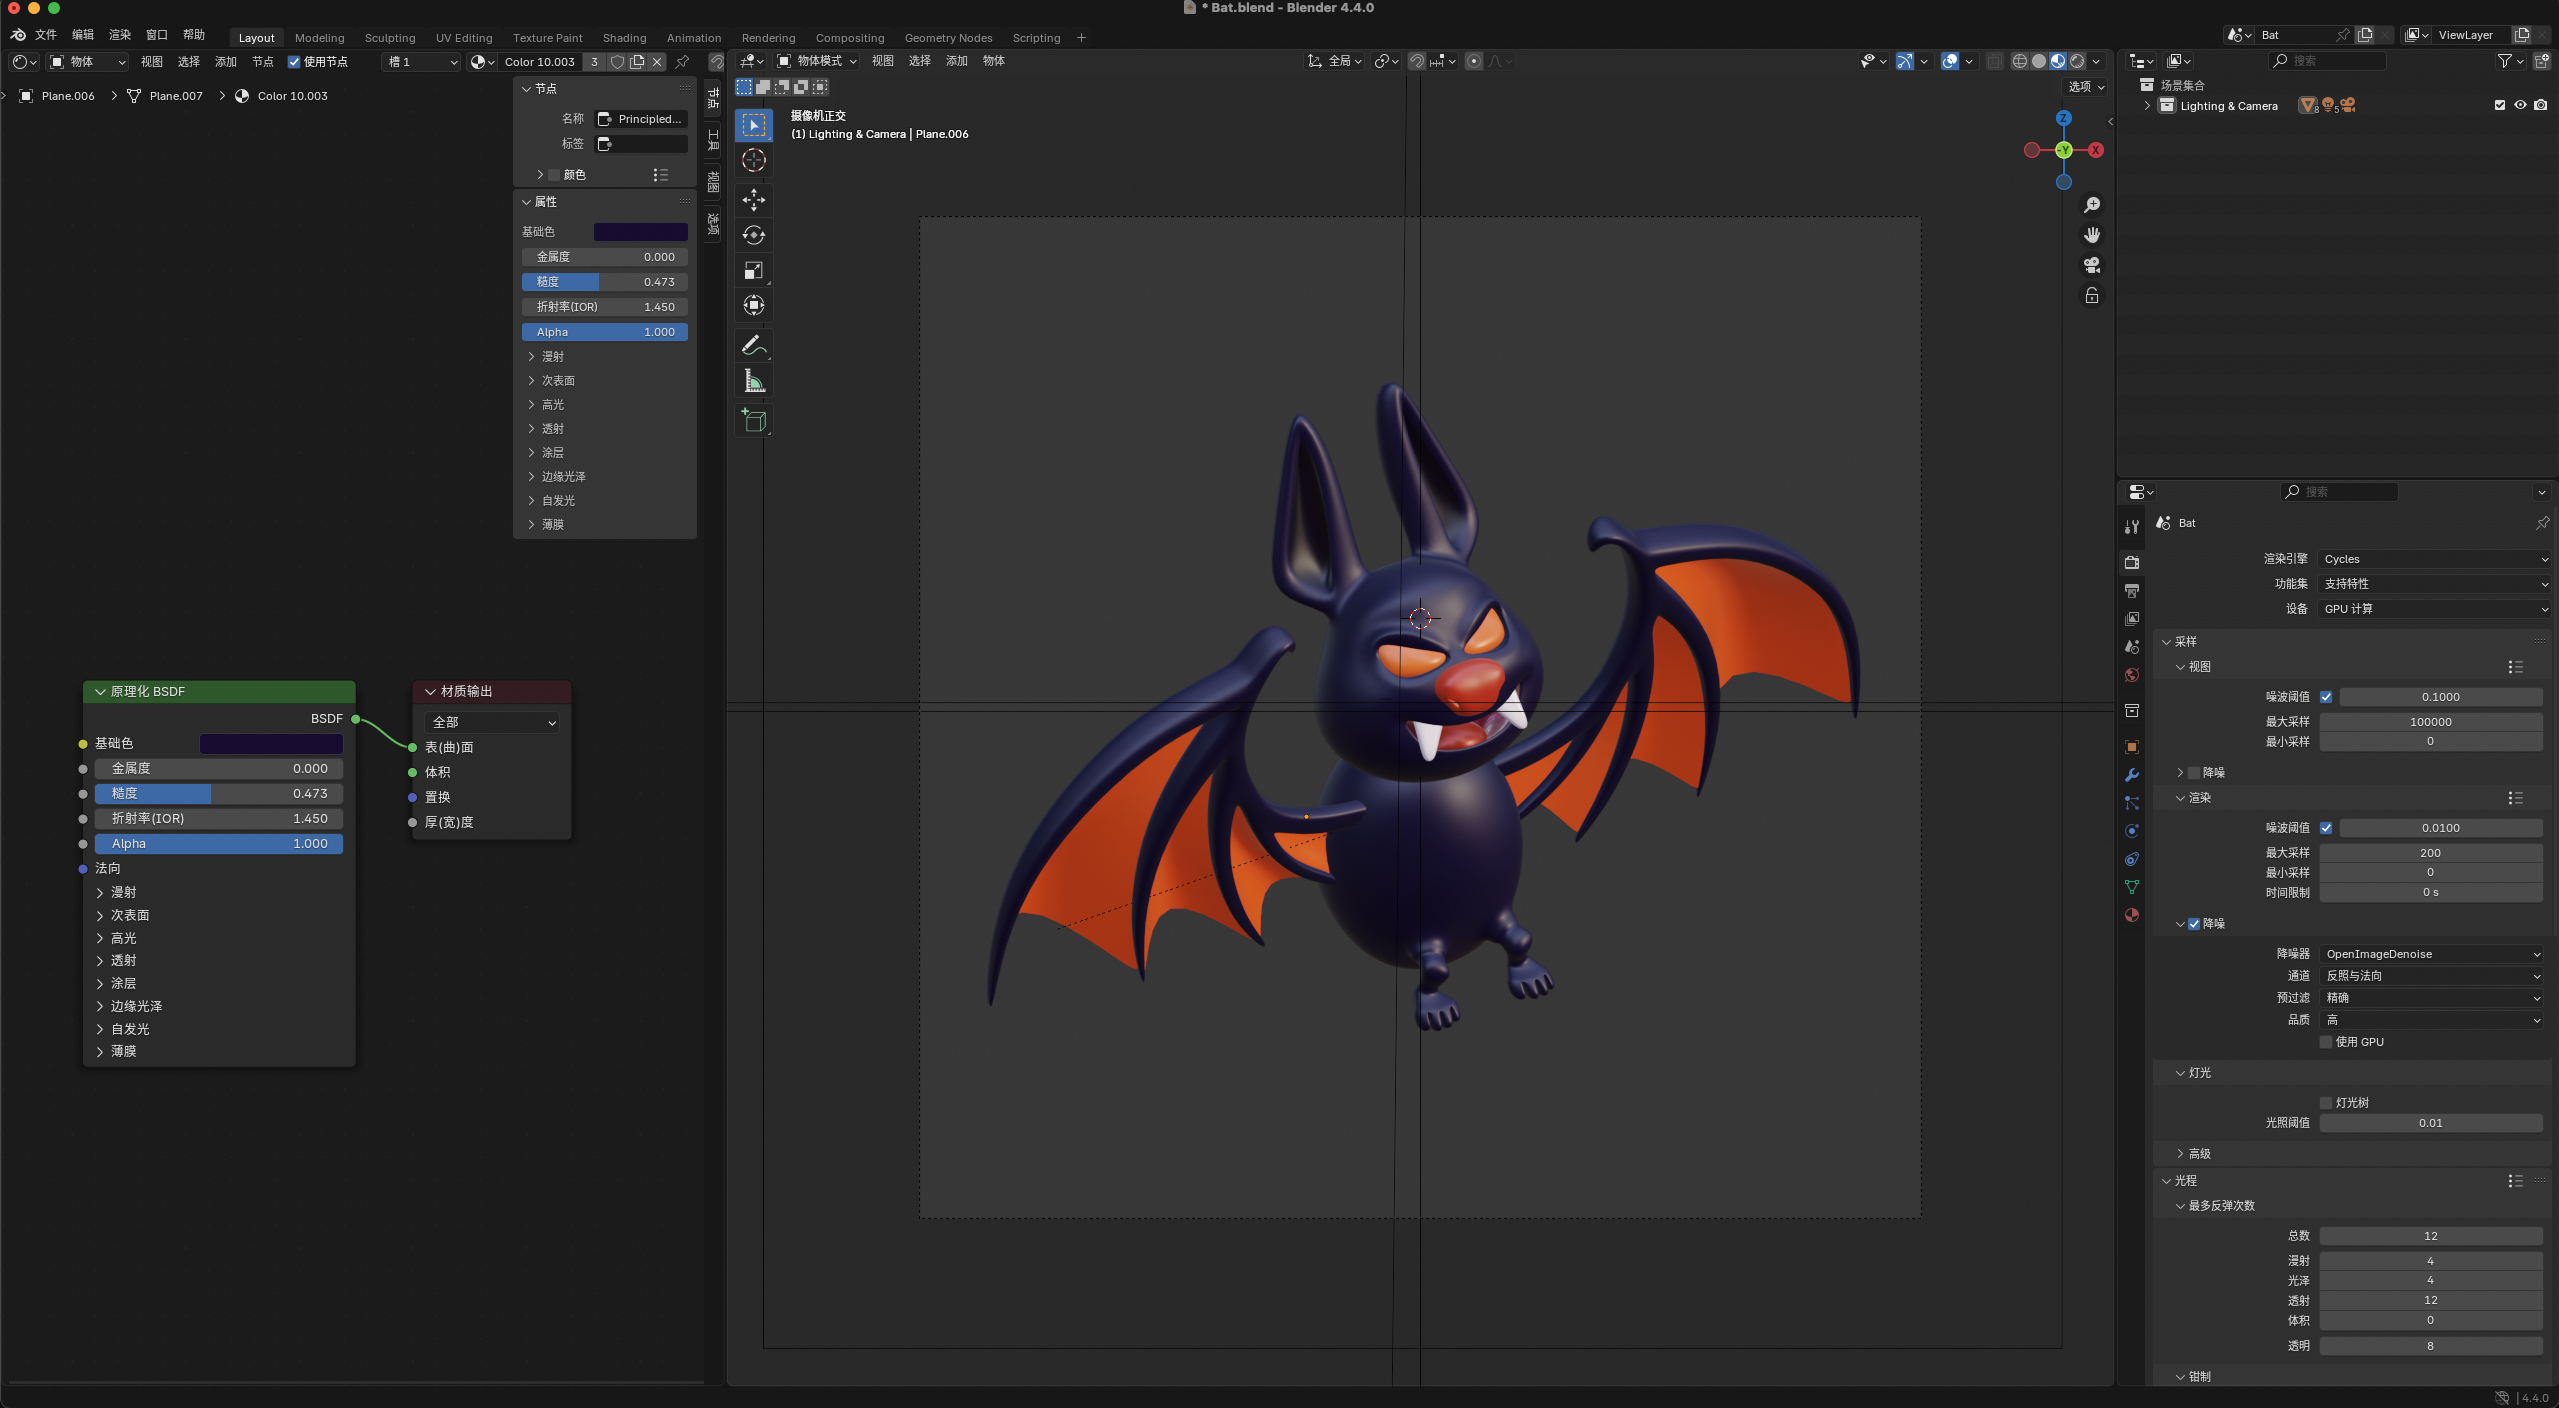Click the zoom magnifier viewport icon
2559x1408 pixels.
point(2091,205)
